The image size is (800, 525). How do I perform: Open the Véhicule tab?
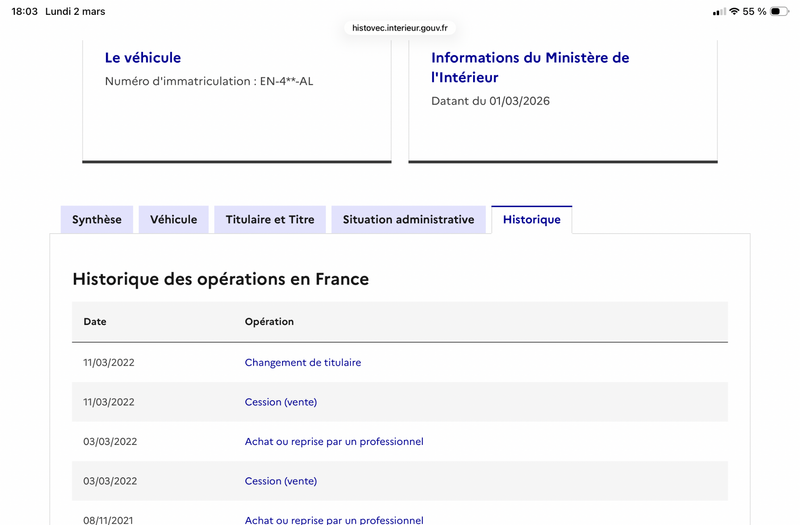point(173,220)
